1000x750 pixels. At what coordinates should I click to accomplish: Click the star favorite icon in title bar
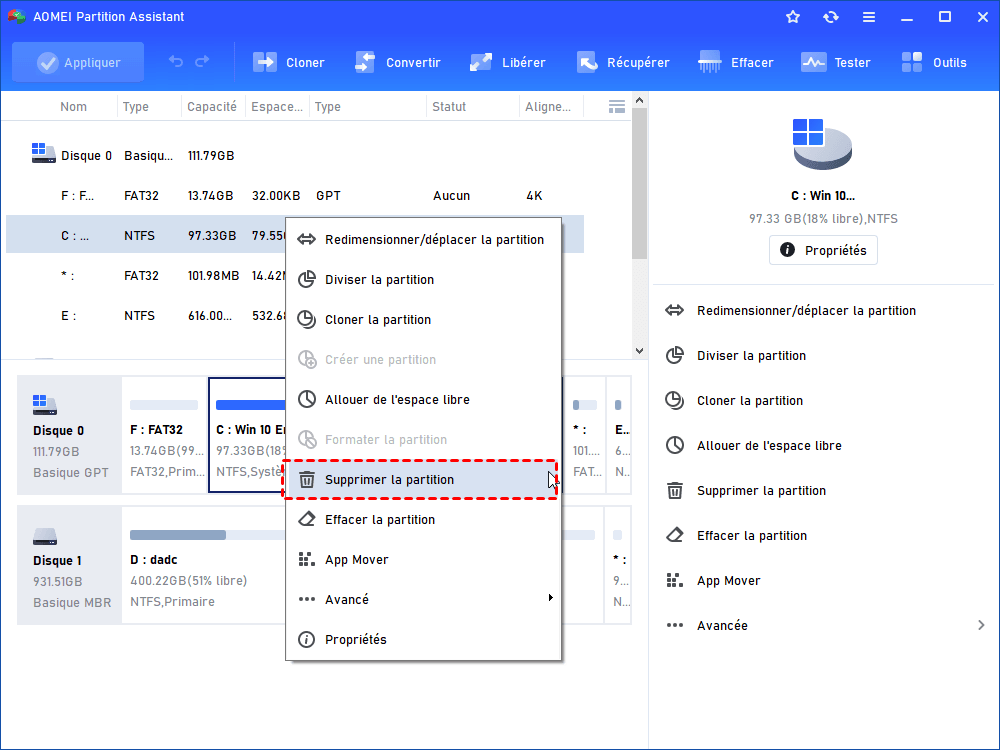tap(793, 17)
